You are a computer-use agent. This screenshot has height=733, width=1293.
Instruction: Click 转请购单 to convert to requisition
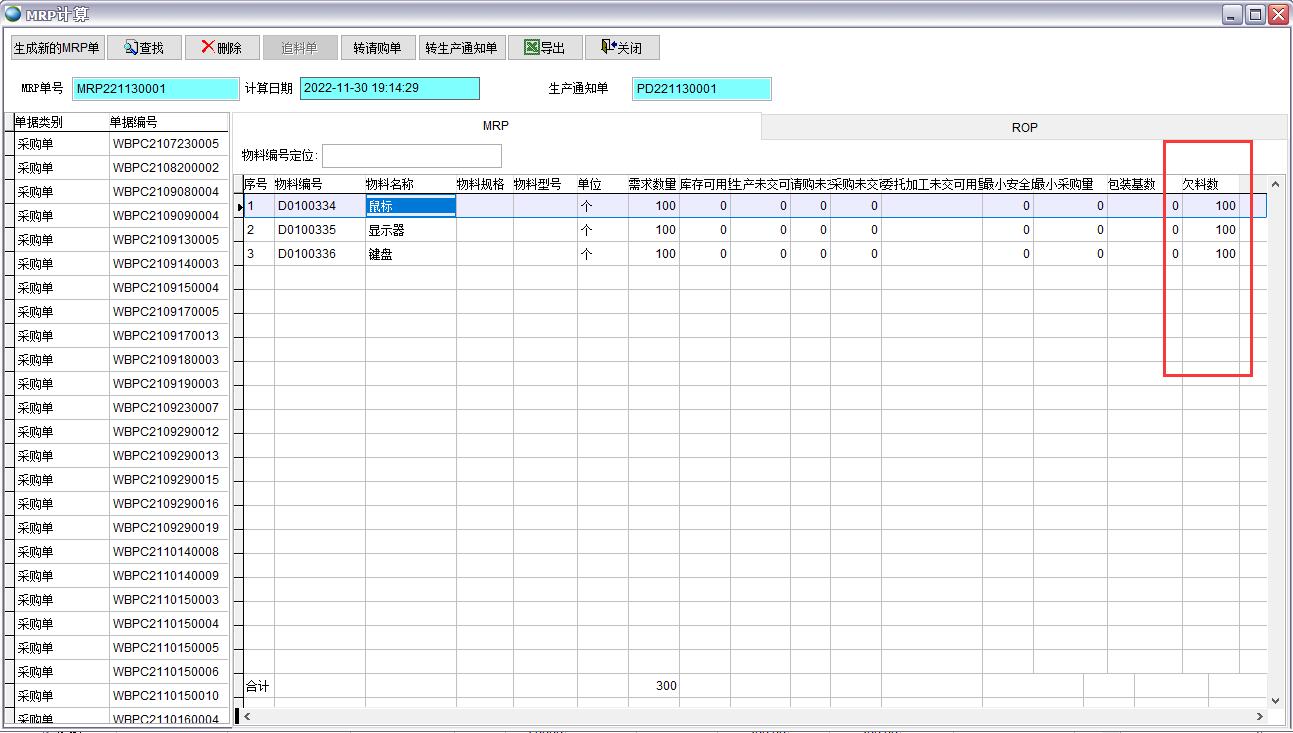coord(377,48)
